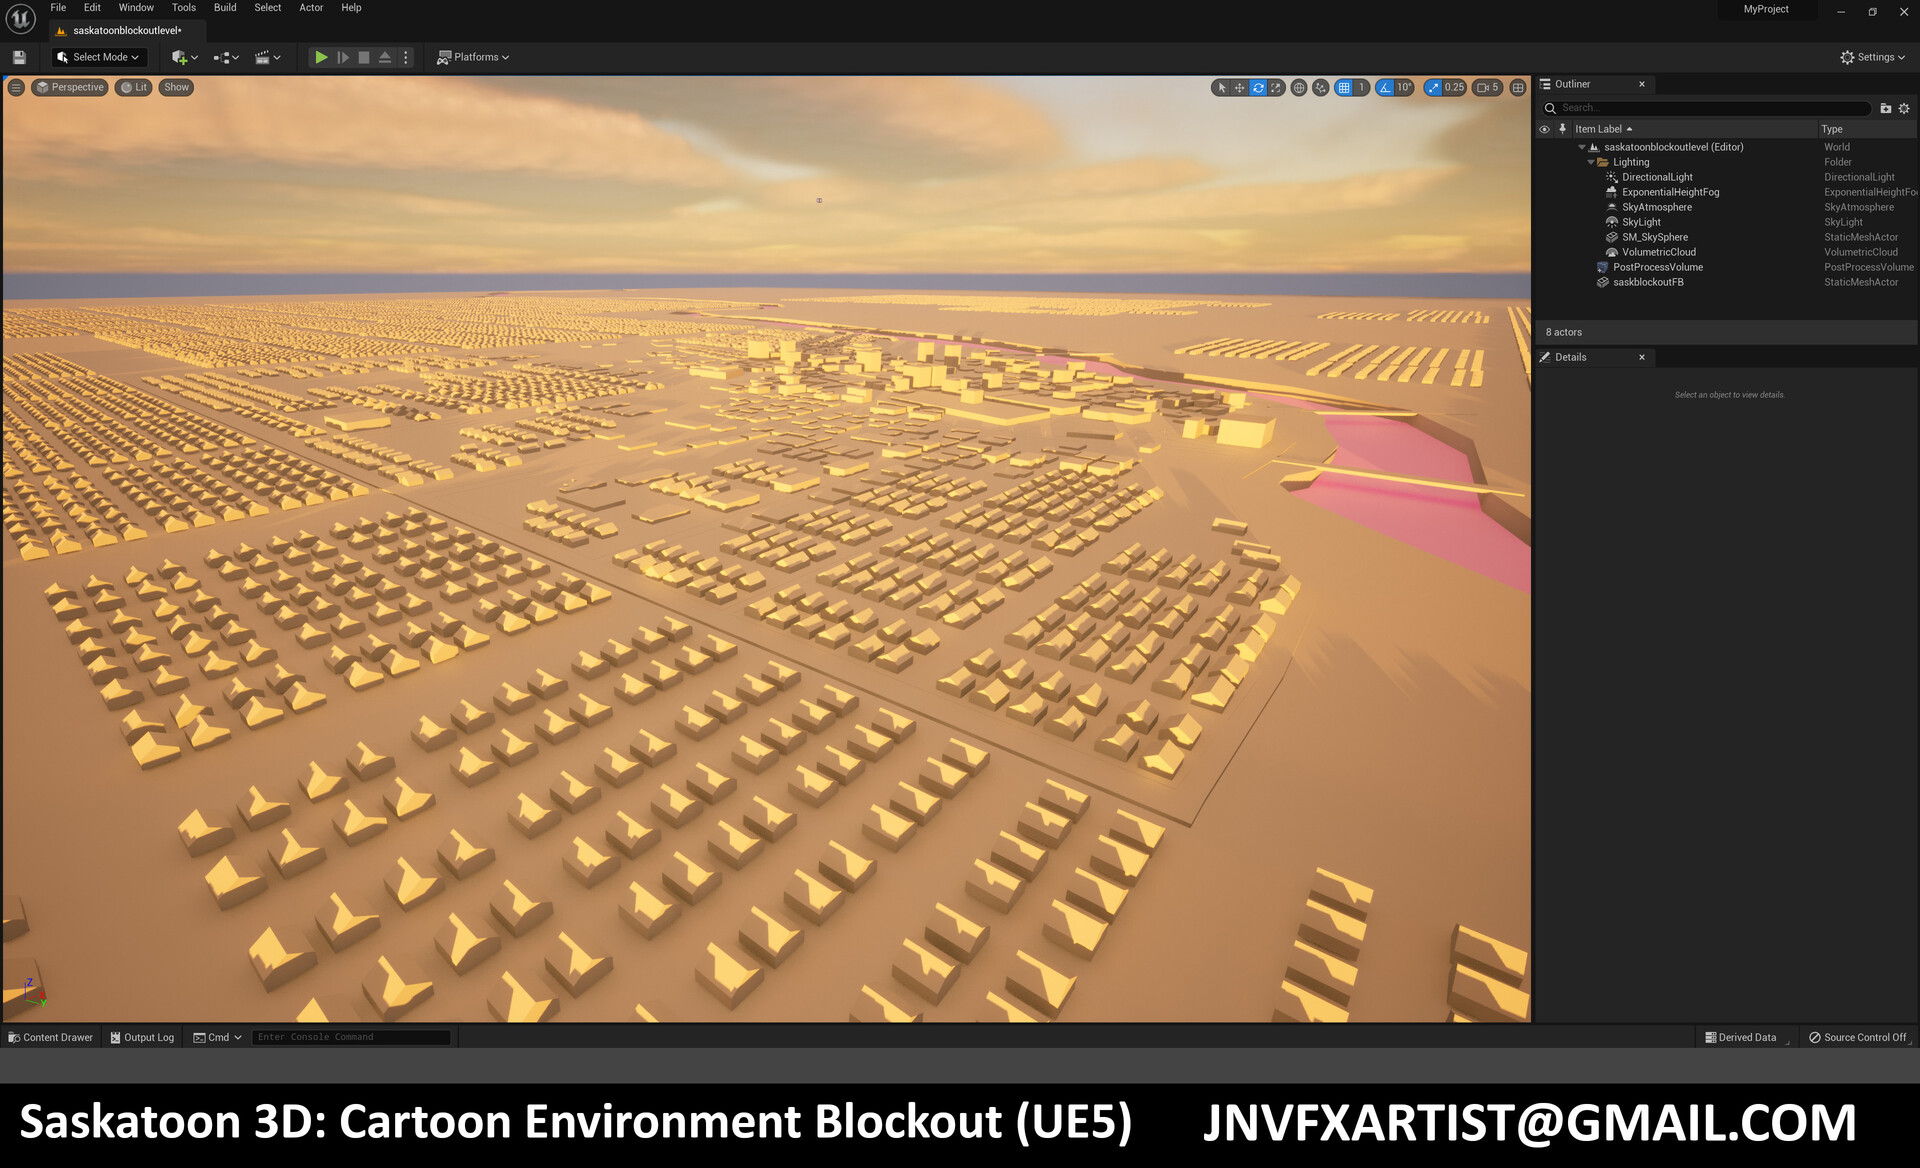This screenshot has width=1920, height=1168.
Task: Toggle grid snapping off
Action: point(1344,88)
